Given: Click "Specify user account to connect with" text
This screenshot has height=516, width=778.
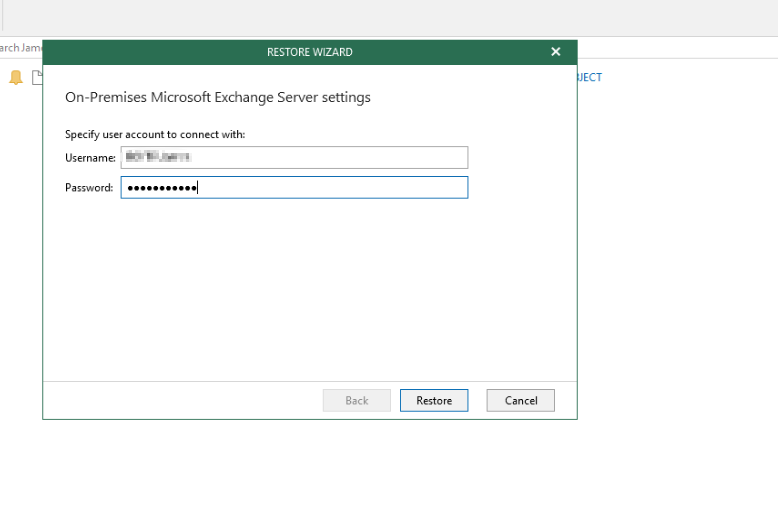Looking at the screenshot, I should pyautogui.click(x=155, y=134).
